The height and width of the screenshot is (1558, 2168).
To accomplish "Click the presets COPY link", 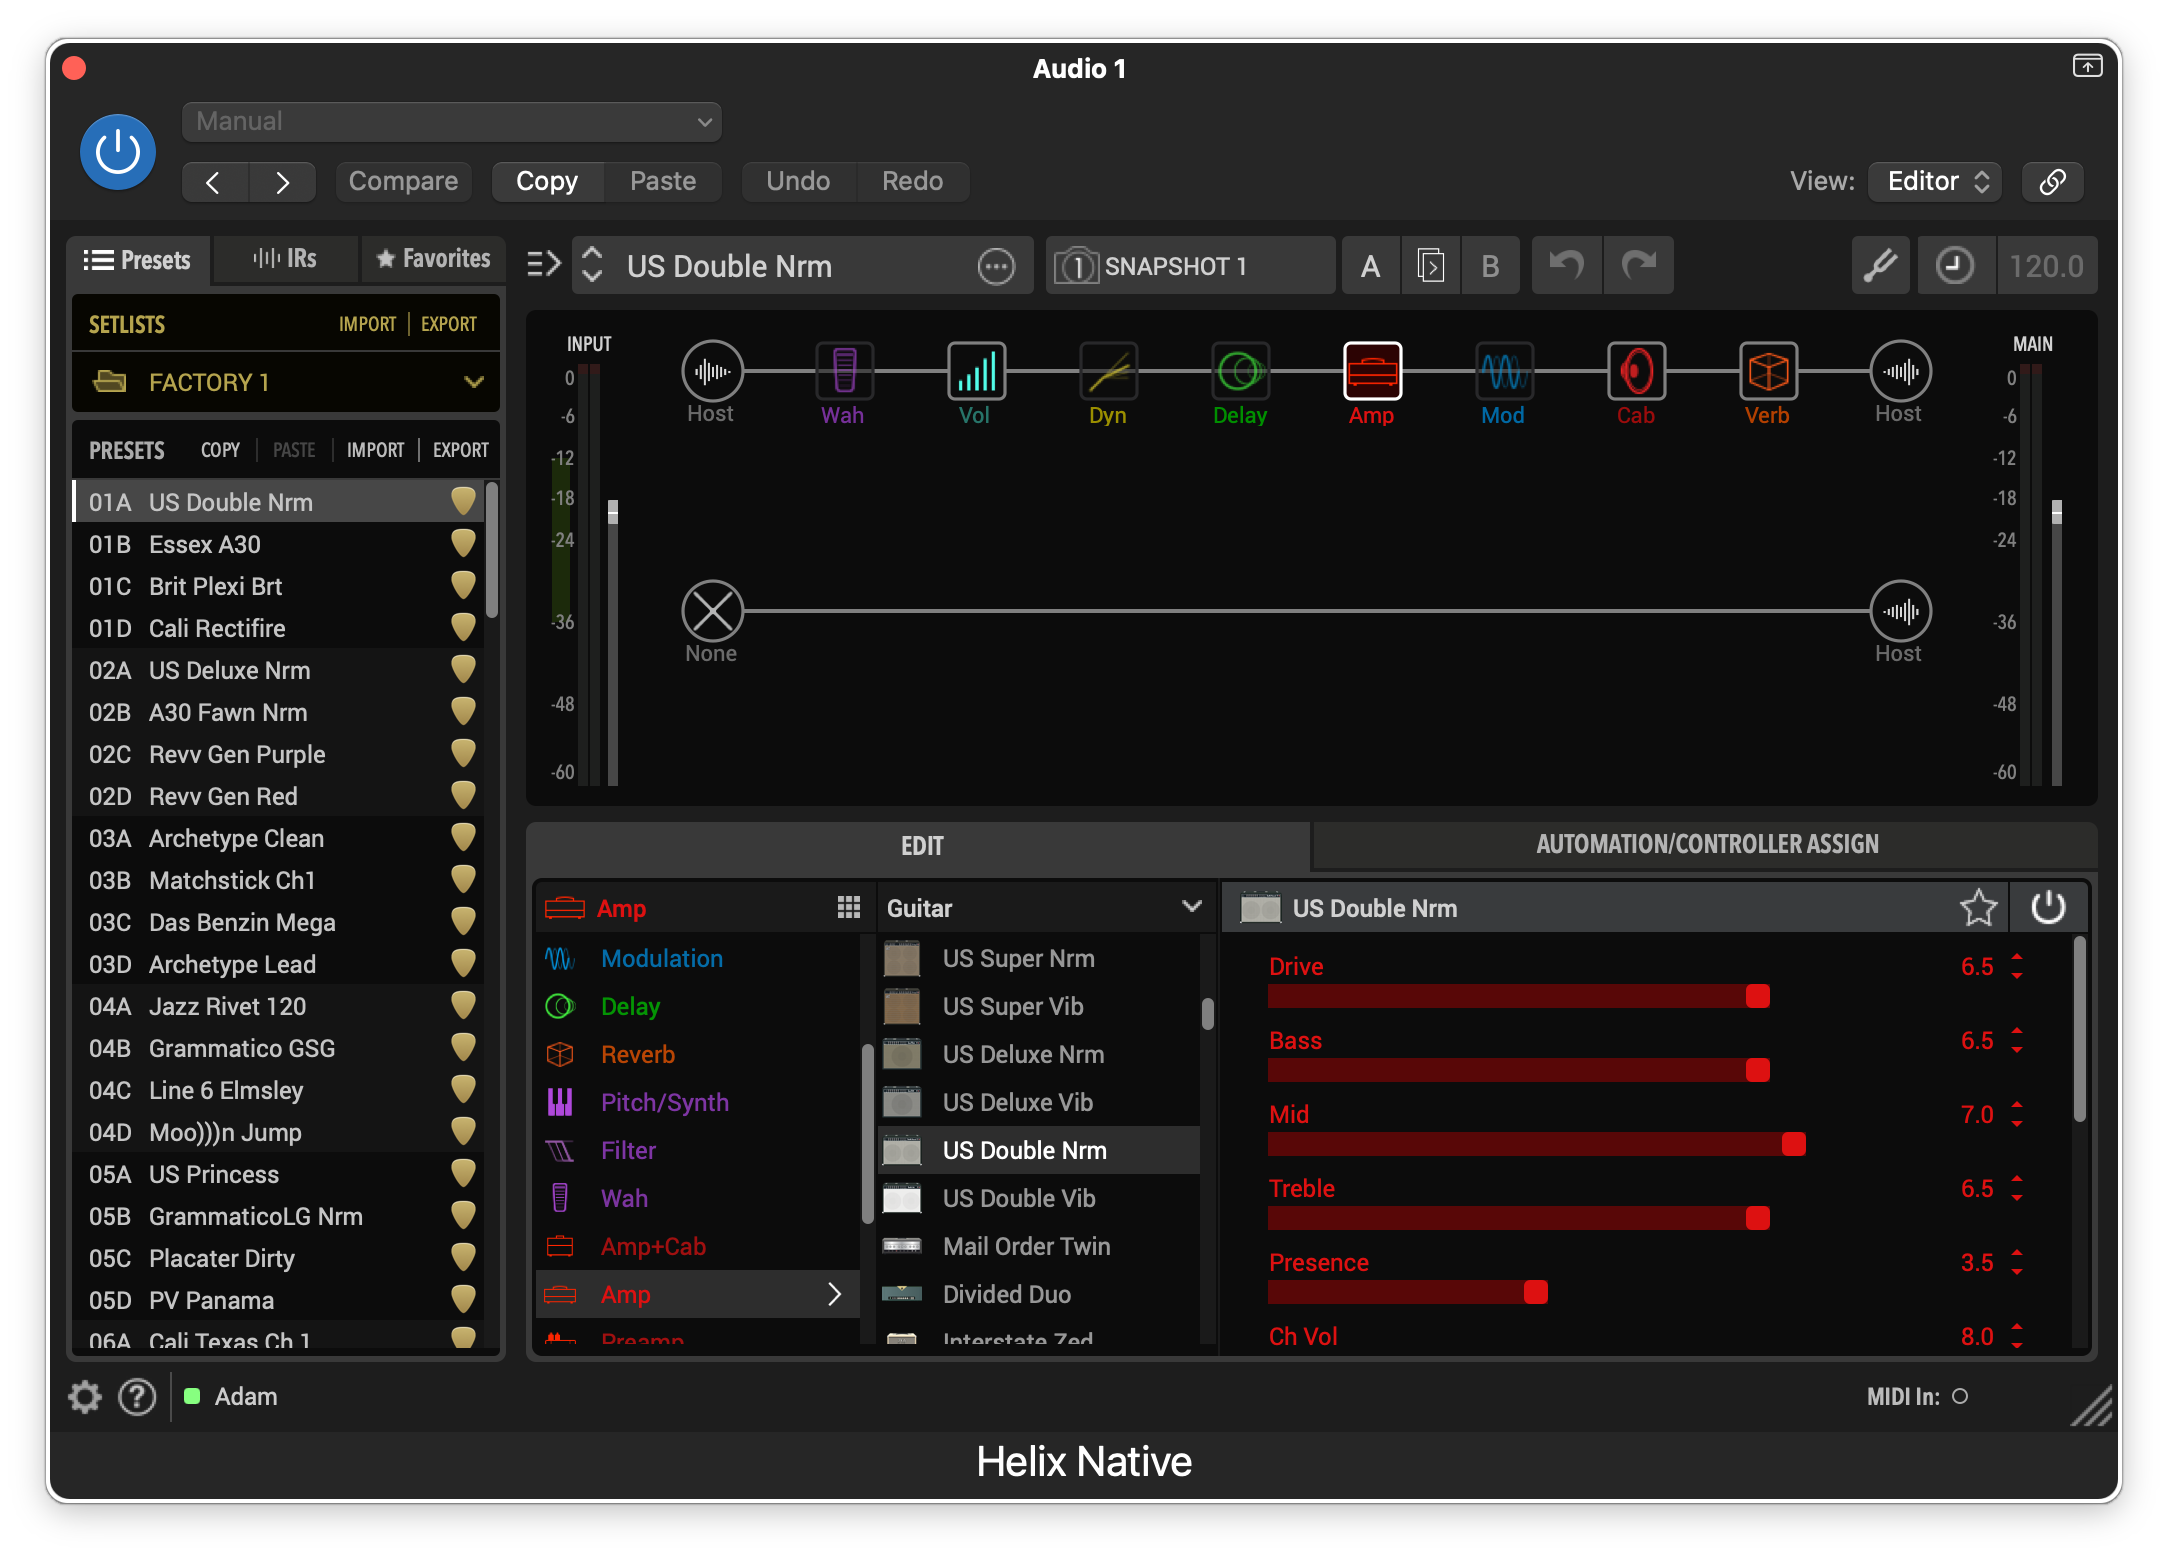I will tap(220, 450).
